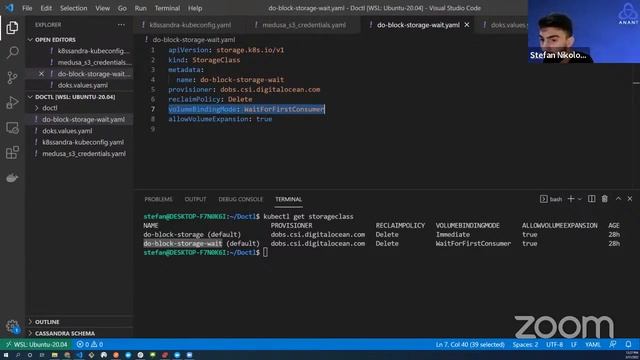Image resolution: width=640 pixels, height=360 pixels.
Task: Open the WSL: Ubuntu-20.04 remote indicator
Action: click(x=36, y=344)
